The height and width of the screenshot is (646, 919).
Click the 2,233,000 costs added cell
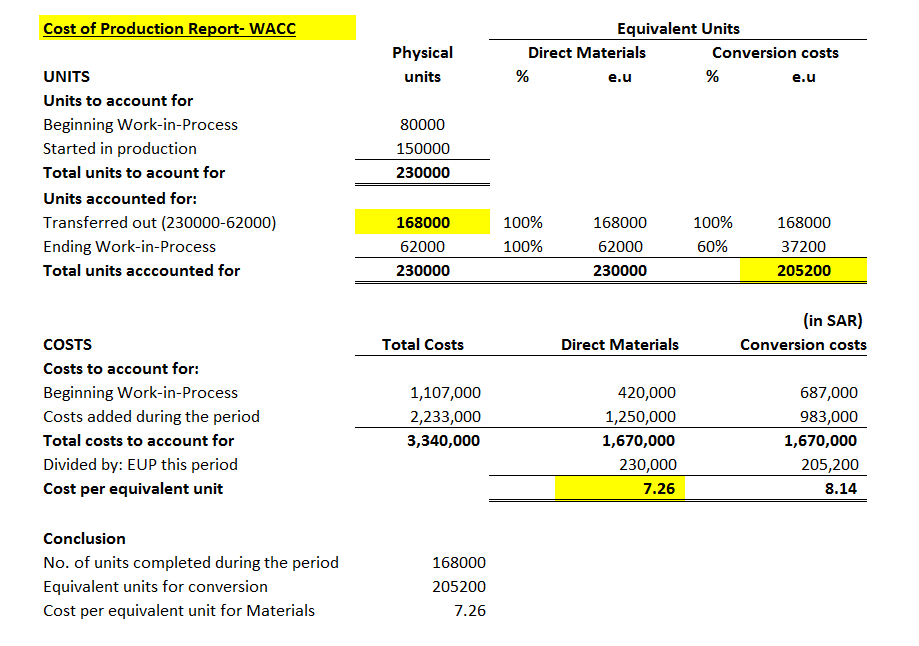[x=445, y=417]
